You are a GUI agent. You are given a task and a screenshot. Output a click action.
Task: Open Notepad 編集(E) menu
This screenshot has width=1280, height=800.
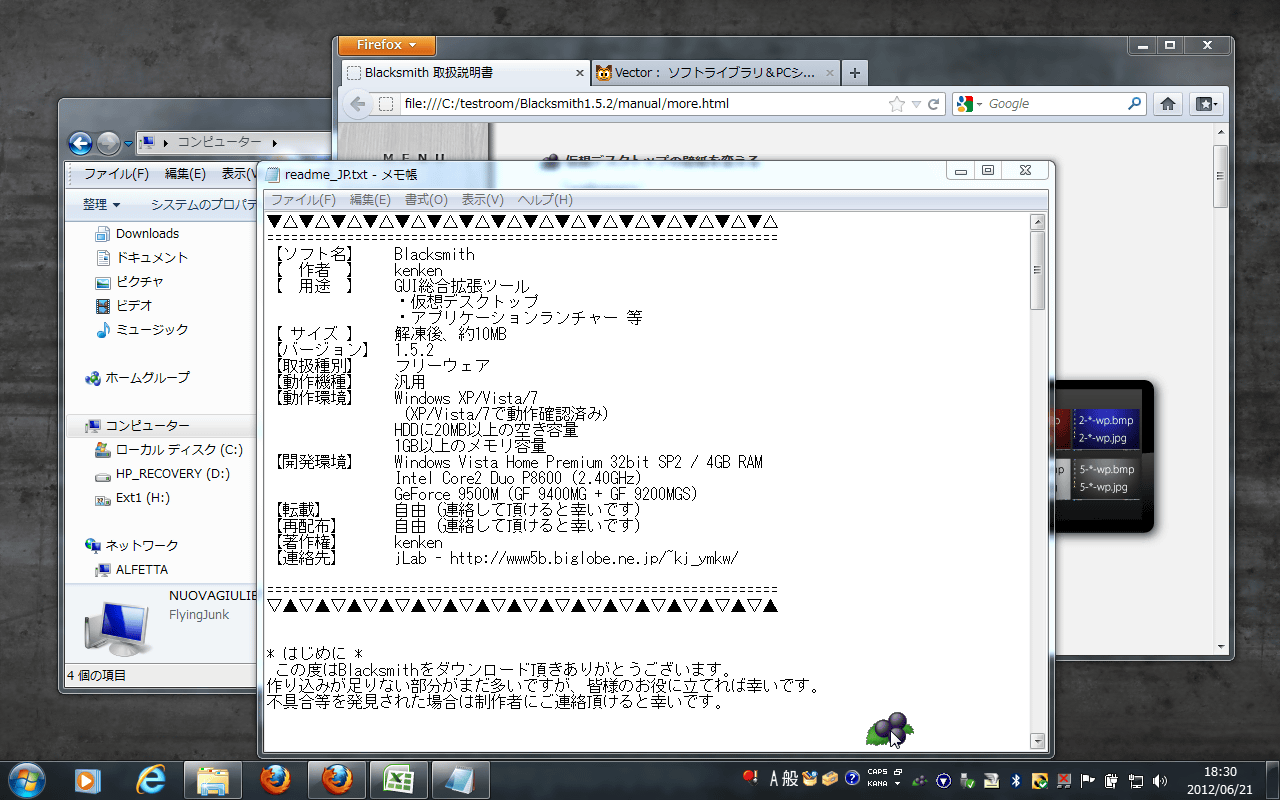370,200
